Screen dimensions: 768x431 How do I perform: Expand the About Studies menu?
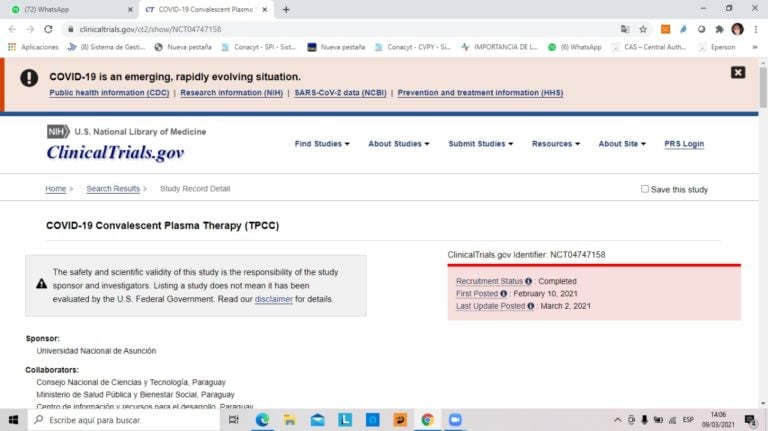click(399, 144)
